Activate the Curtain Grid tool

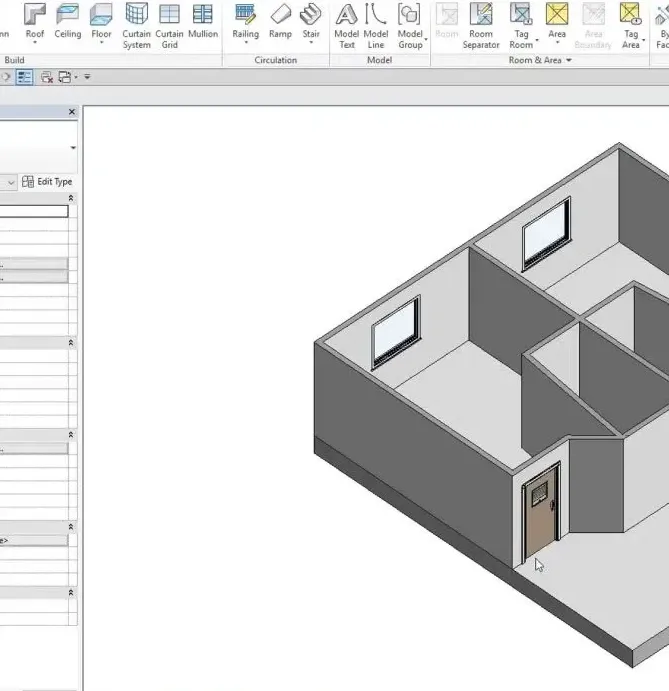point(169,21)
